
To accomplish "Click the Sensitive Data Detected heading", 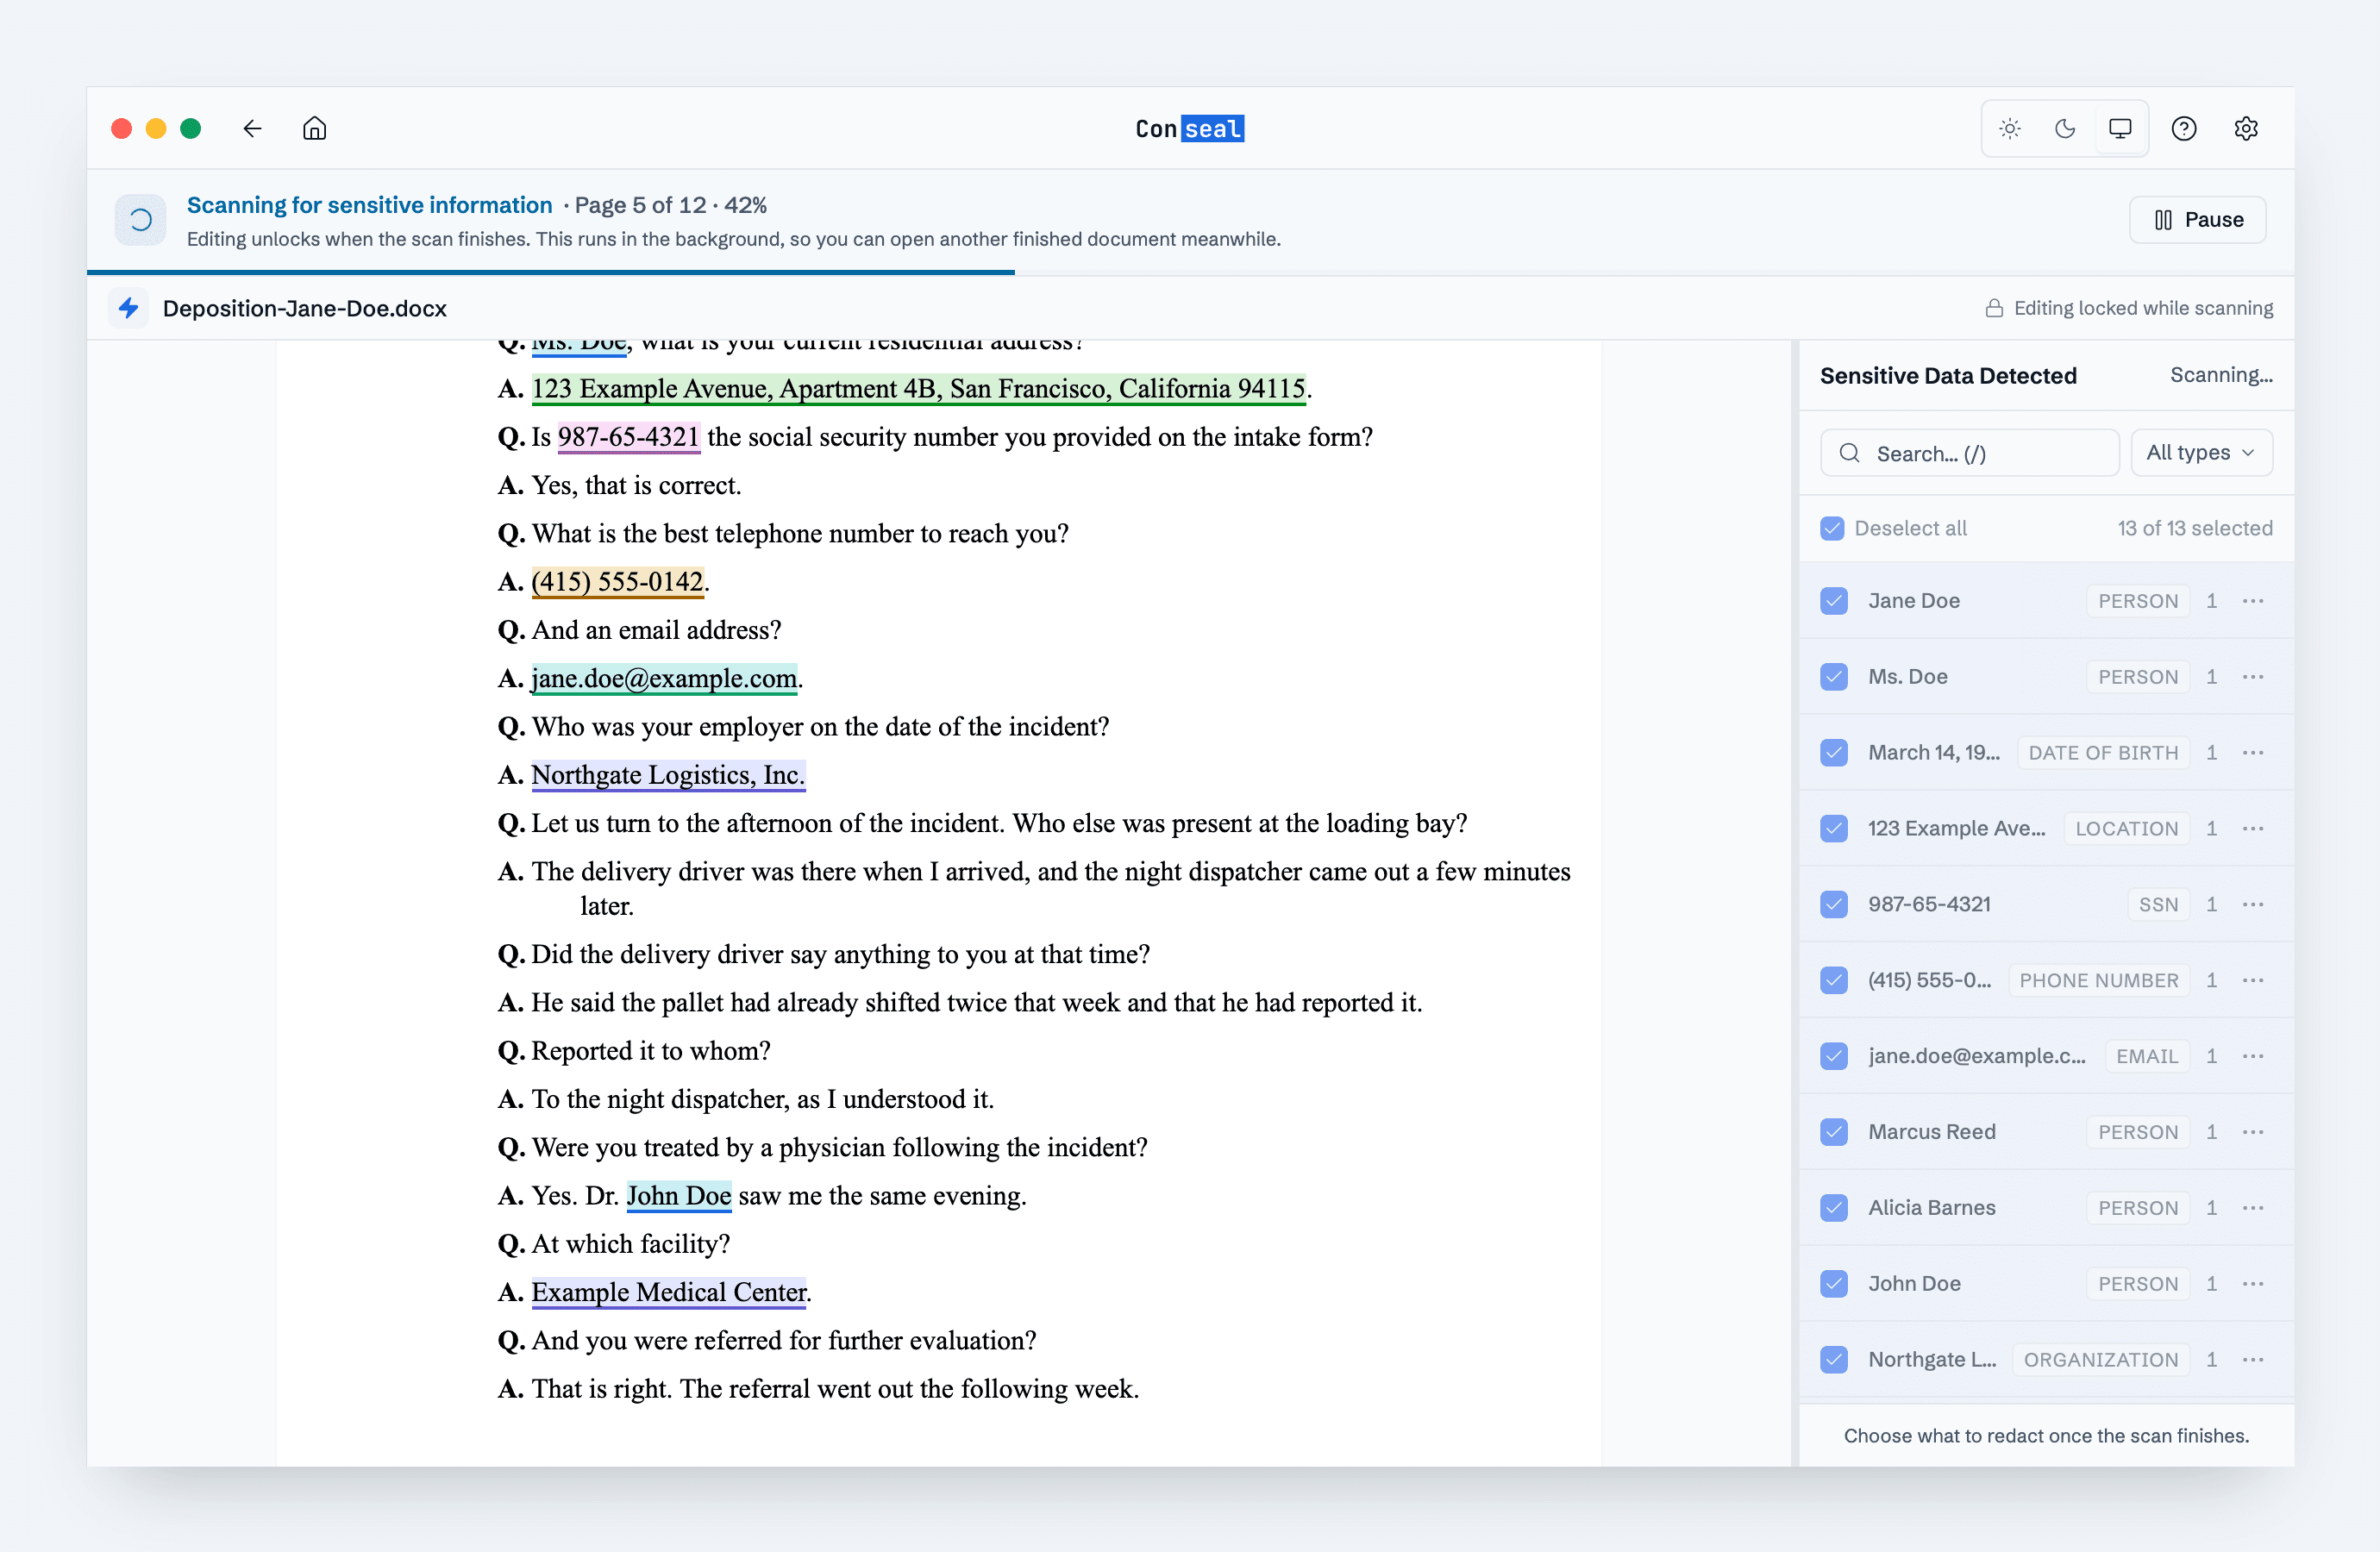I will [x=1947, y=376].
